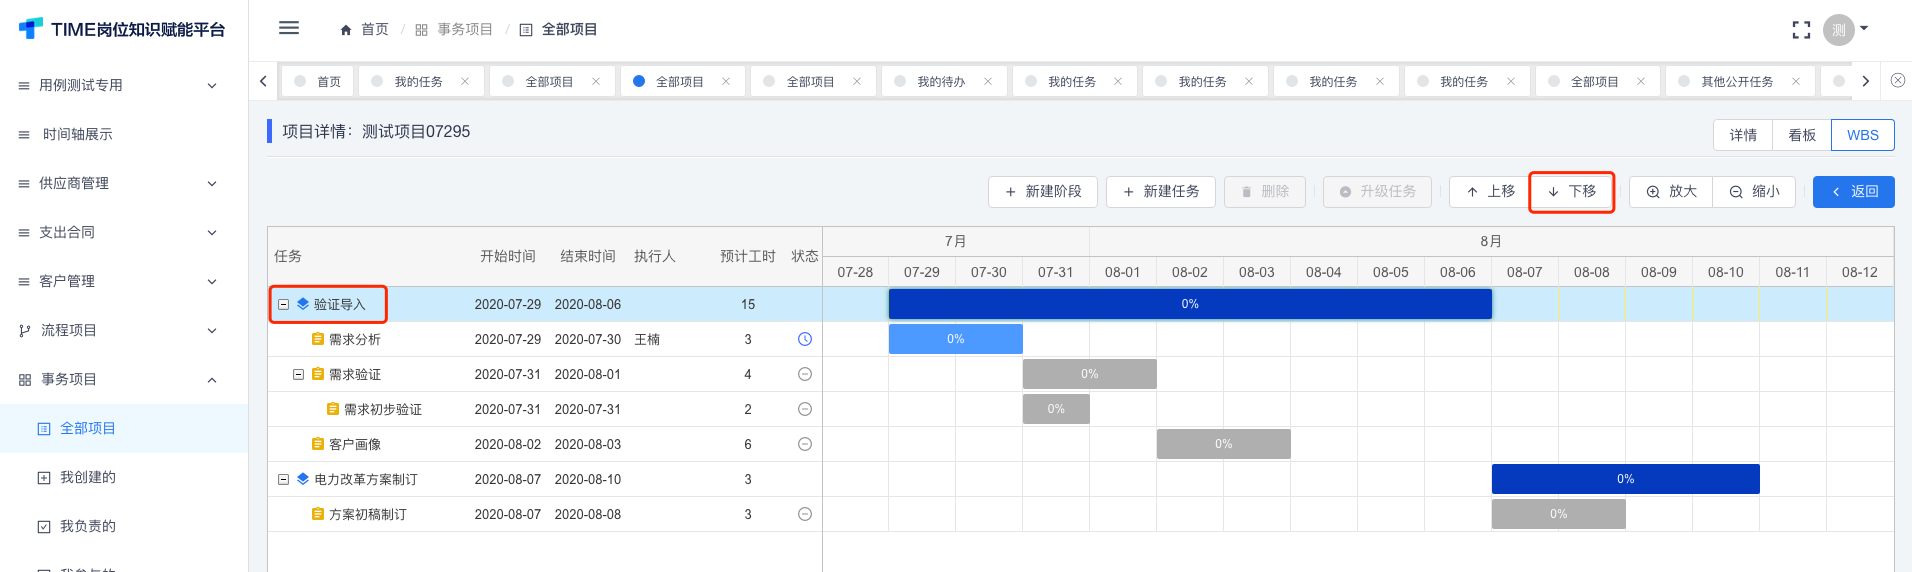Click 下移 to move down
The image size is (1912, 572).
click(x=1572, y=191)
